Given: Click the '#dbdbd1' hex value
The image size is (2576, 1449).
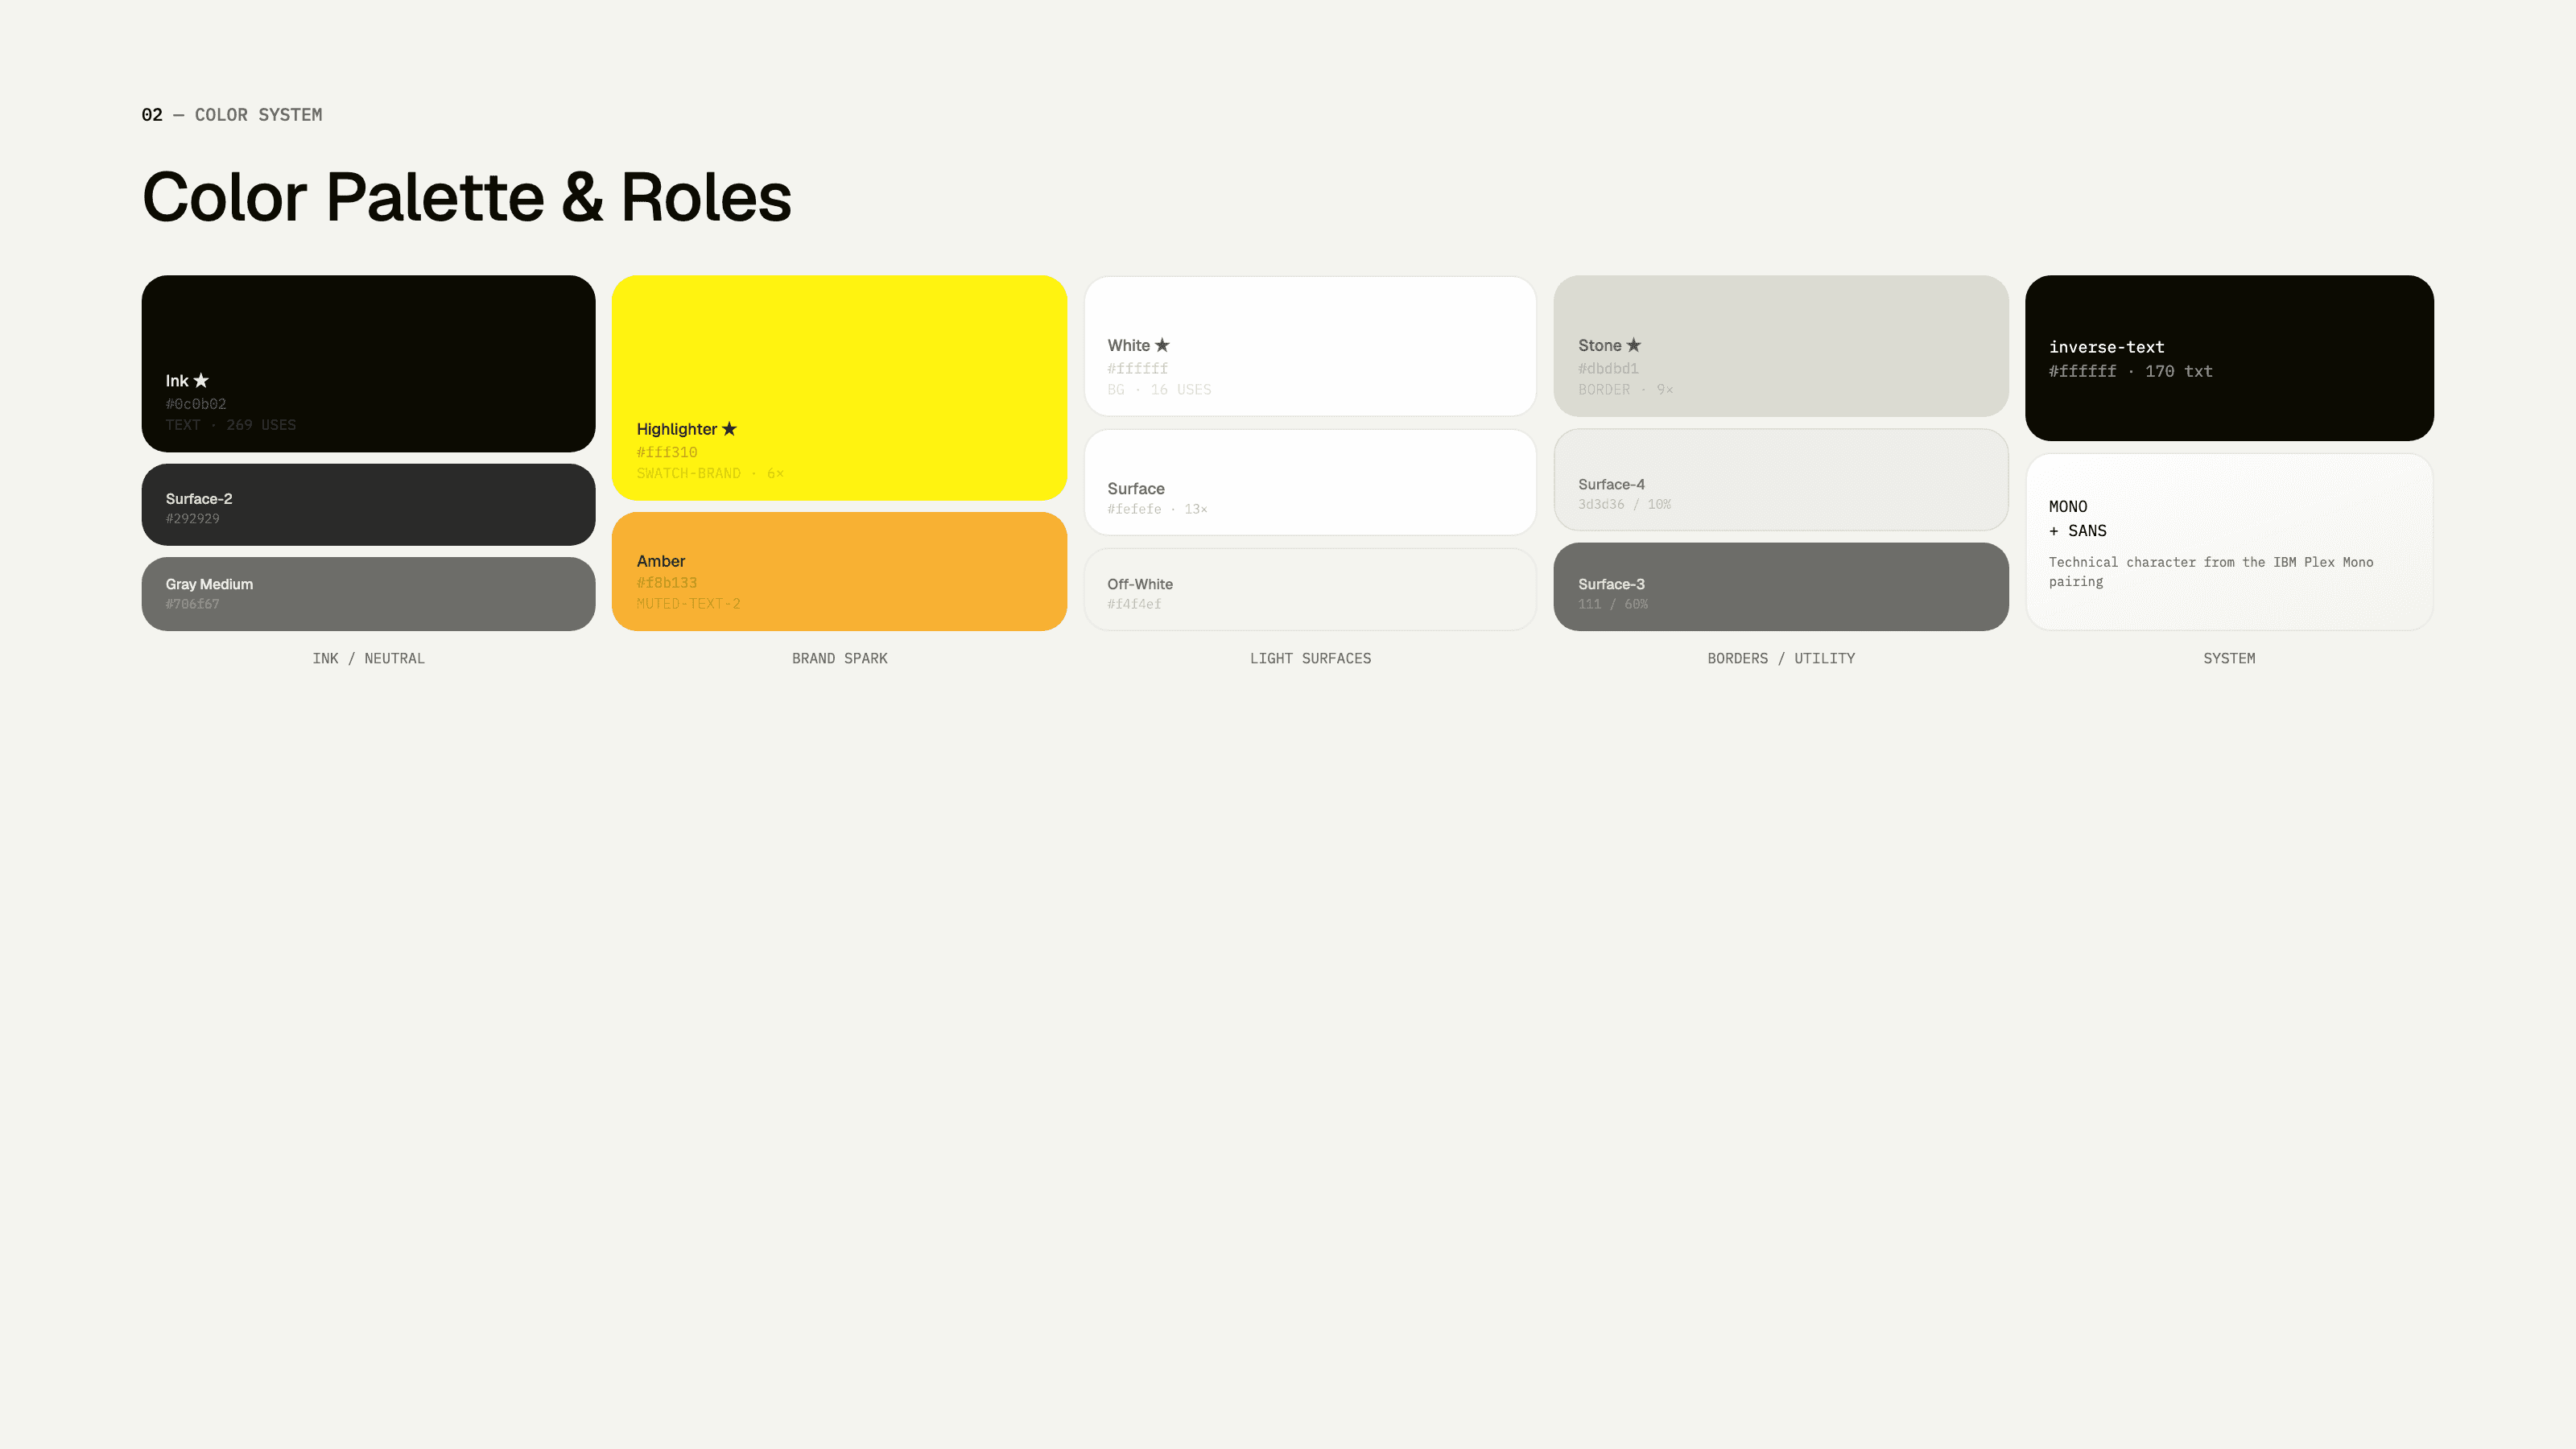Looking at the screenshot, I should [x=1608, y=368].
